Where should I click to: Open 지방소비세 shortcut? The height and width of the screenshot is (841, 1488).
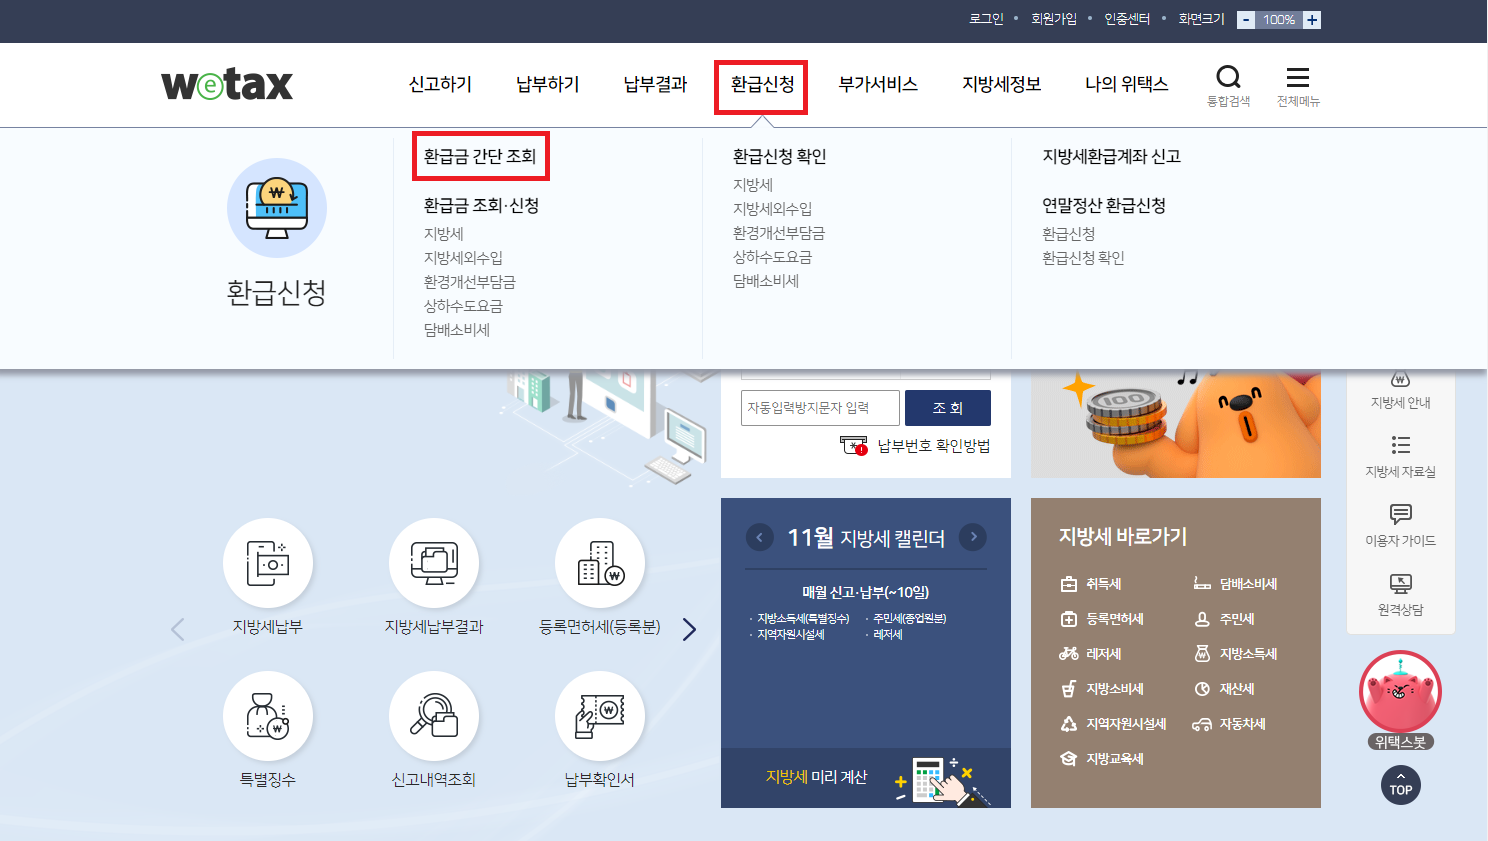[1102, 689]
